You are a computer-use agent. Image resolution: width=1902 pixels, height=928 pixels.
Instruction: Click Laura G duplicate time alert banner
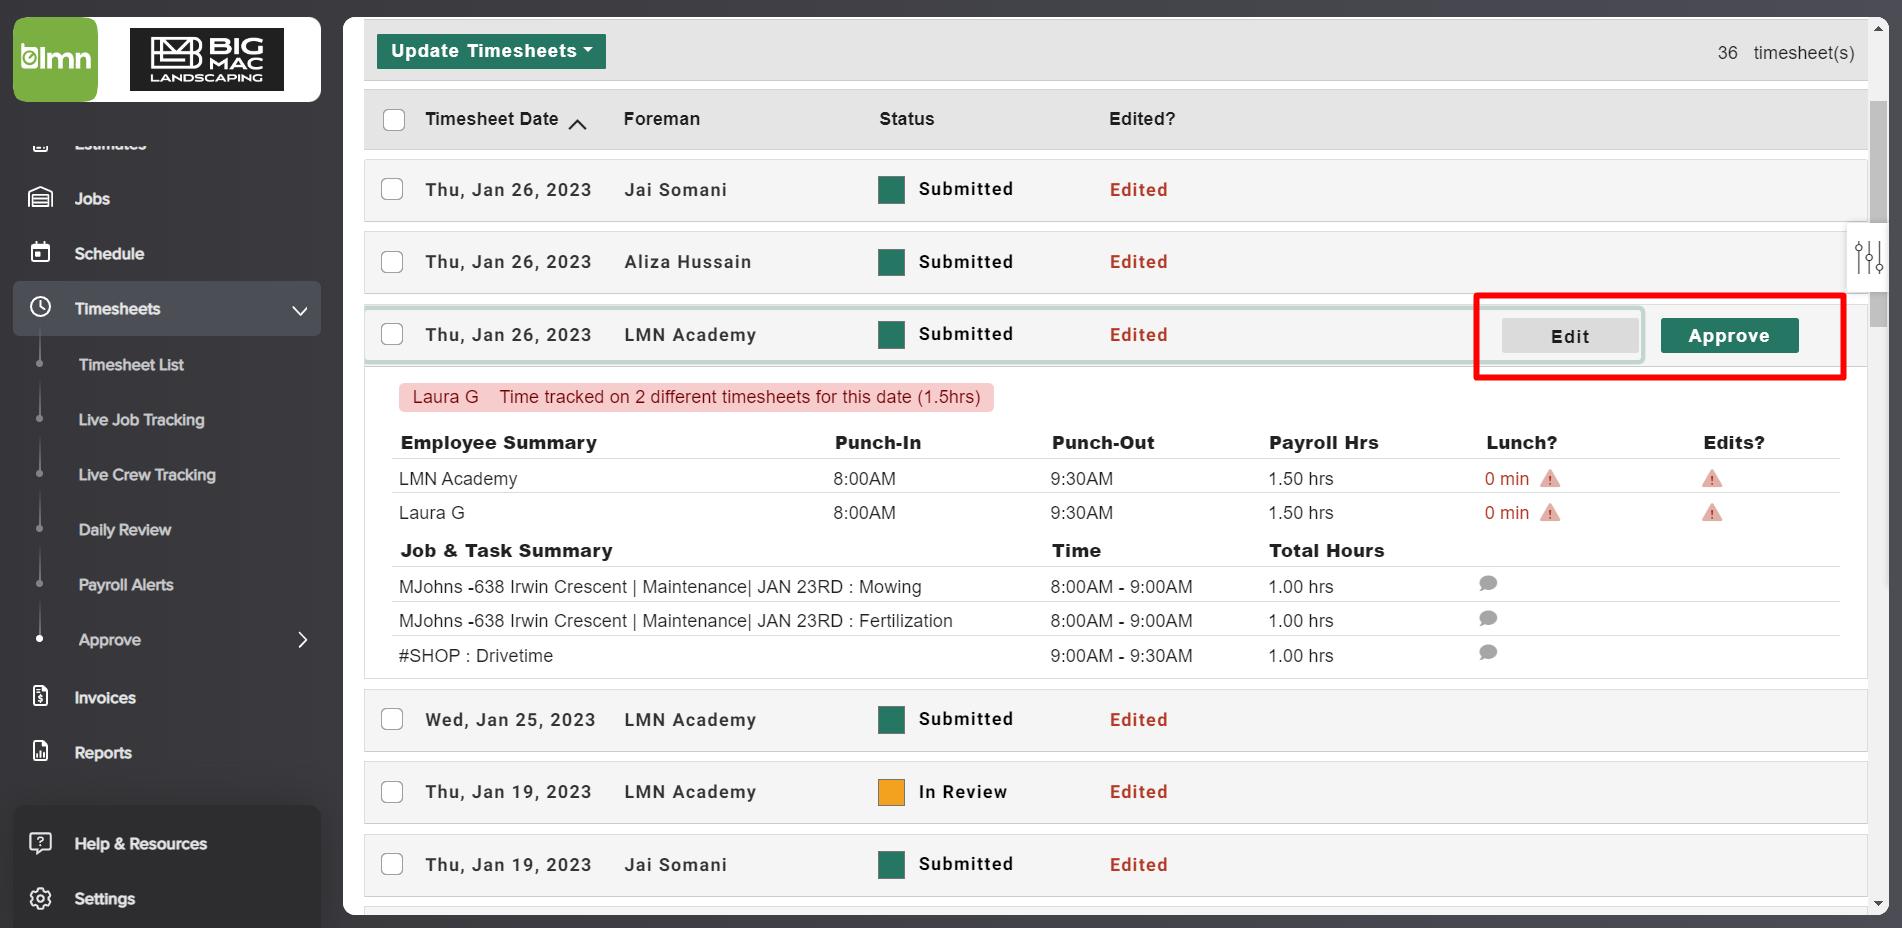coord(696,397)
